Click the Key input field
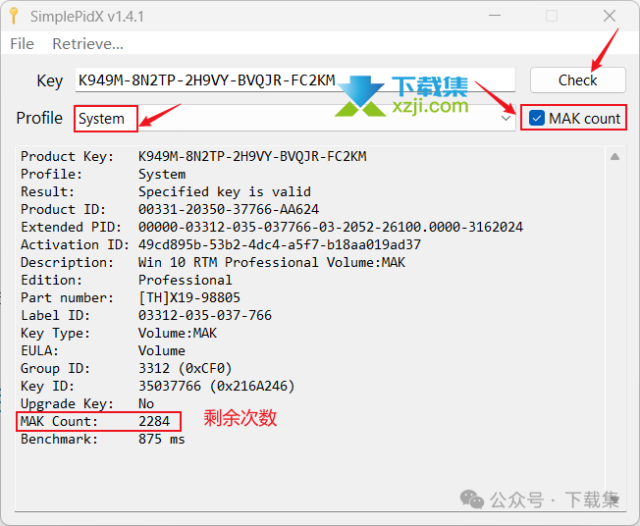This screenshot has height=526, width=640. coord(295,80)
